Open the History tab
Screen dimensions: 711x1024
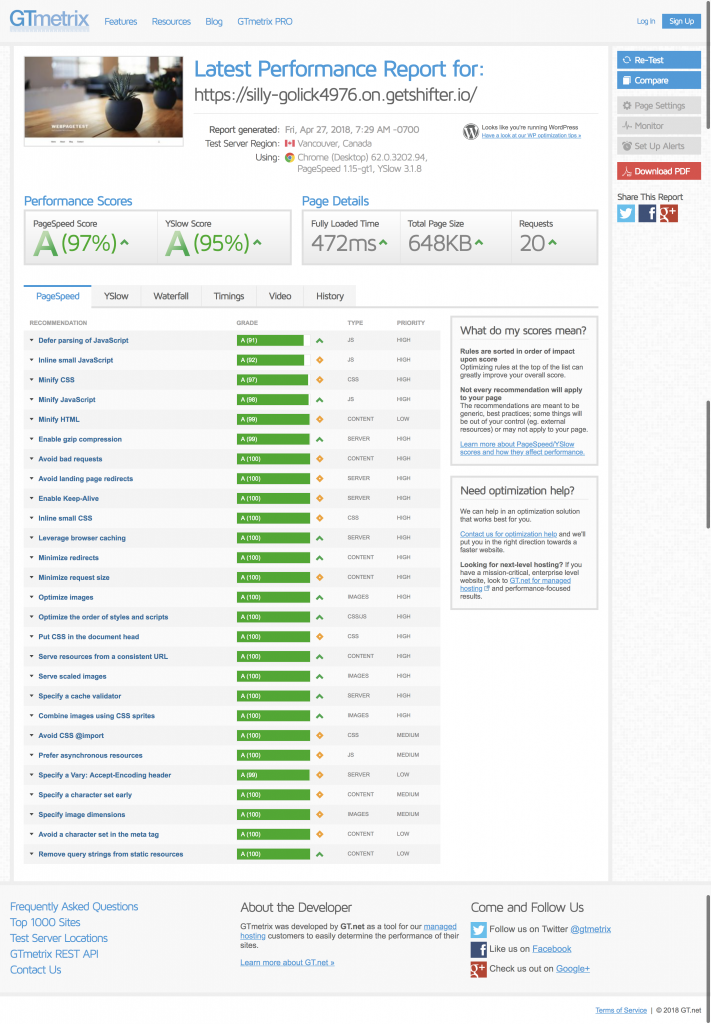pyautogui.click(x=330, y=296)
